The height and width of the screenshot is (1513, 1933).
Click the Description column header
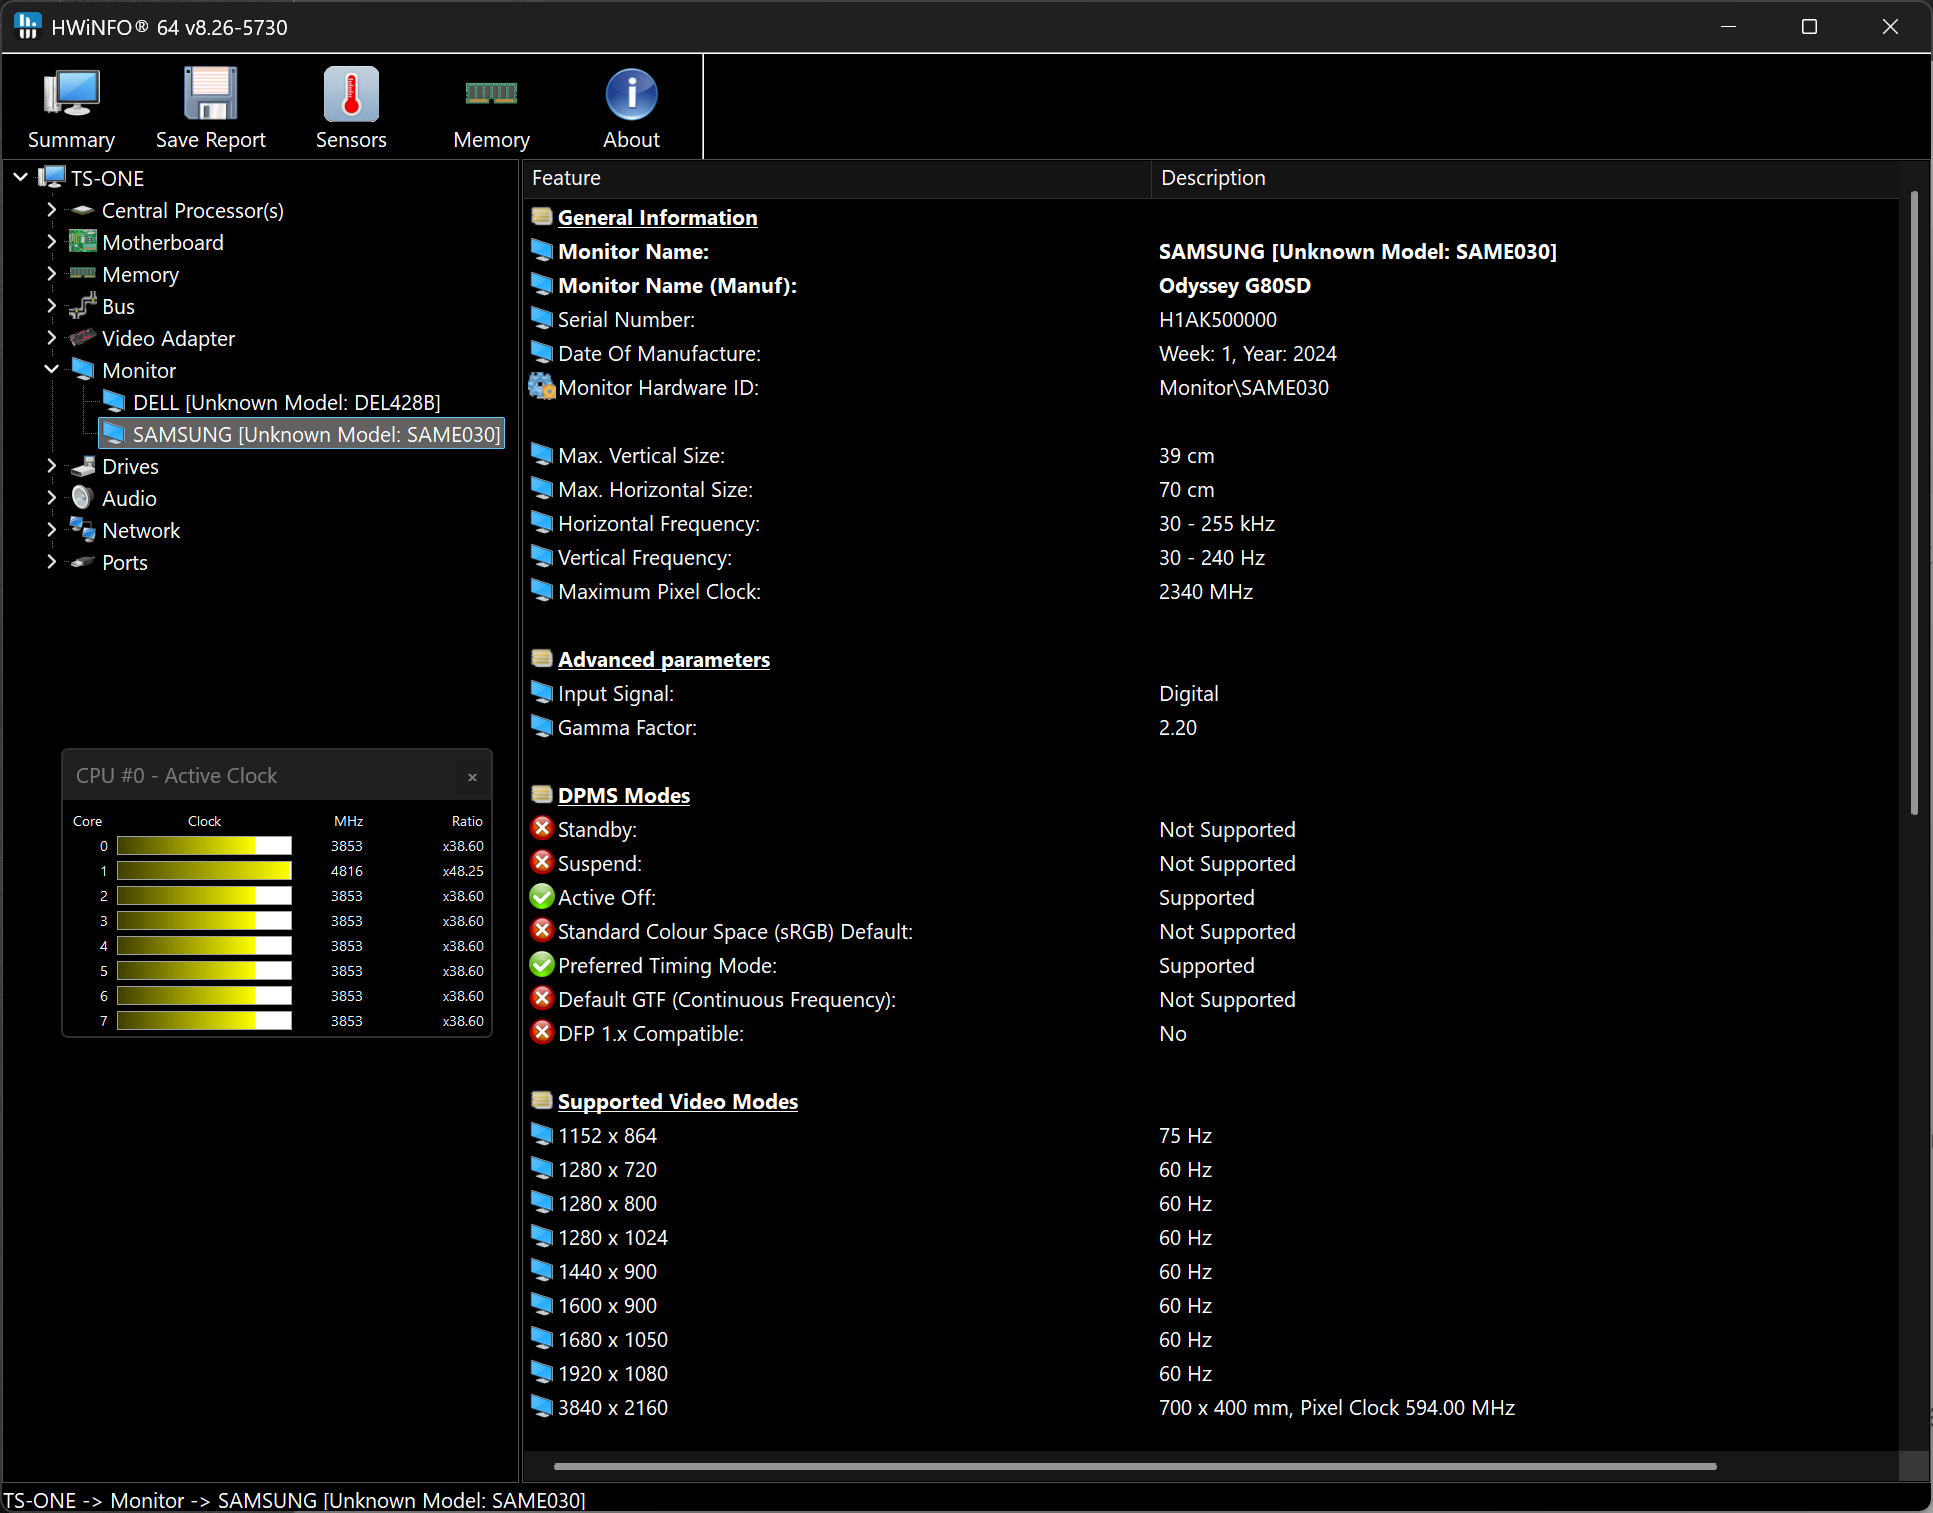pyautogui.click(x=1524, y=178)
